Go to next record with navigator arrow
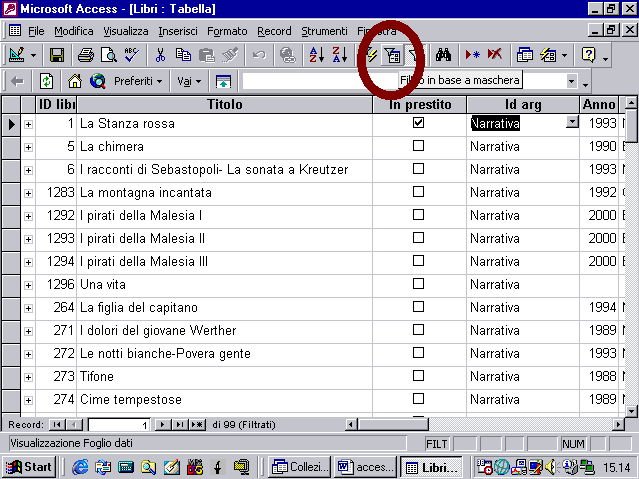The width and height of the screenshot is (639, 479). pos(162,425)
